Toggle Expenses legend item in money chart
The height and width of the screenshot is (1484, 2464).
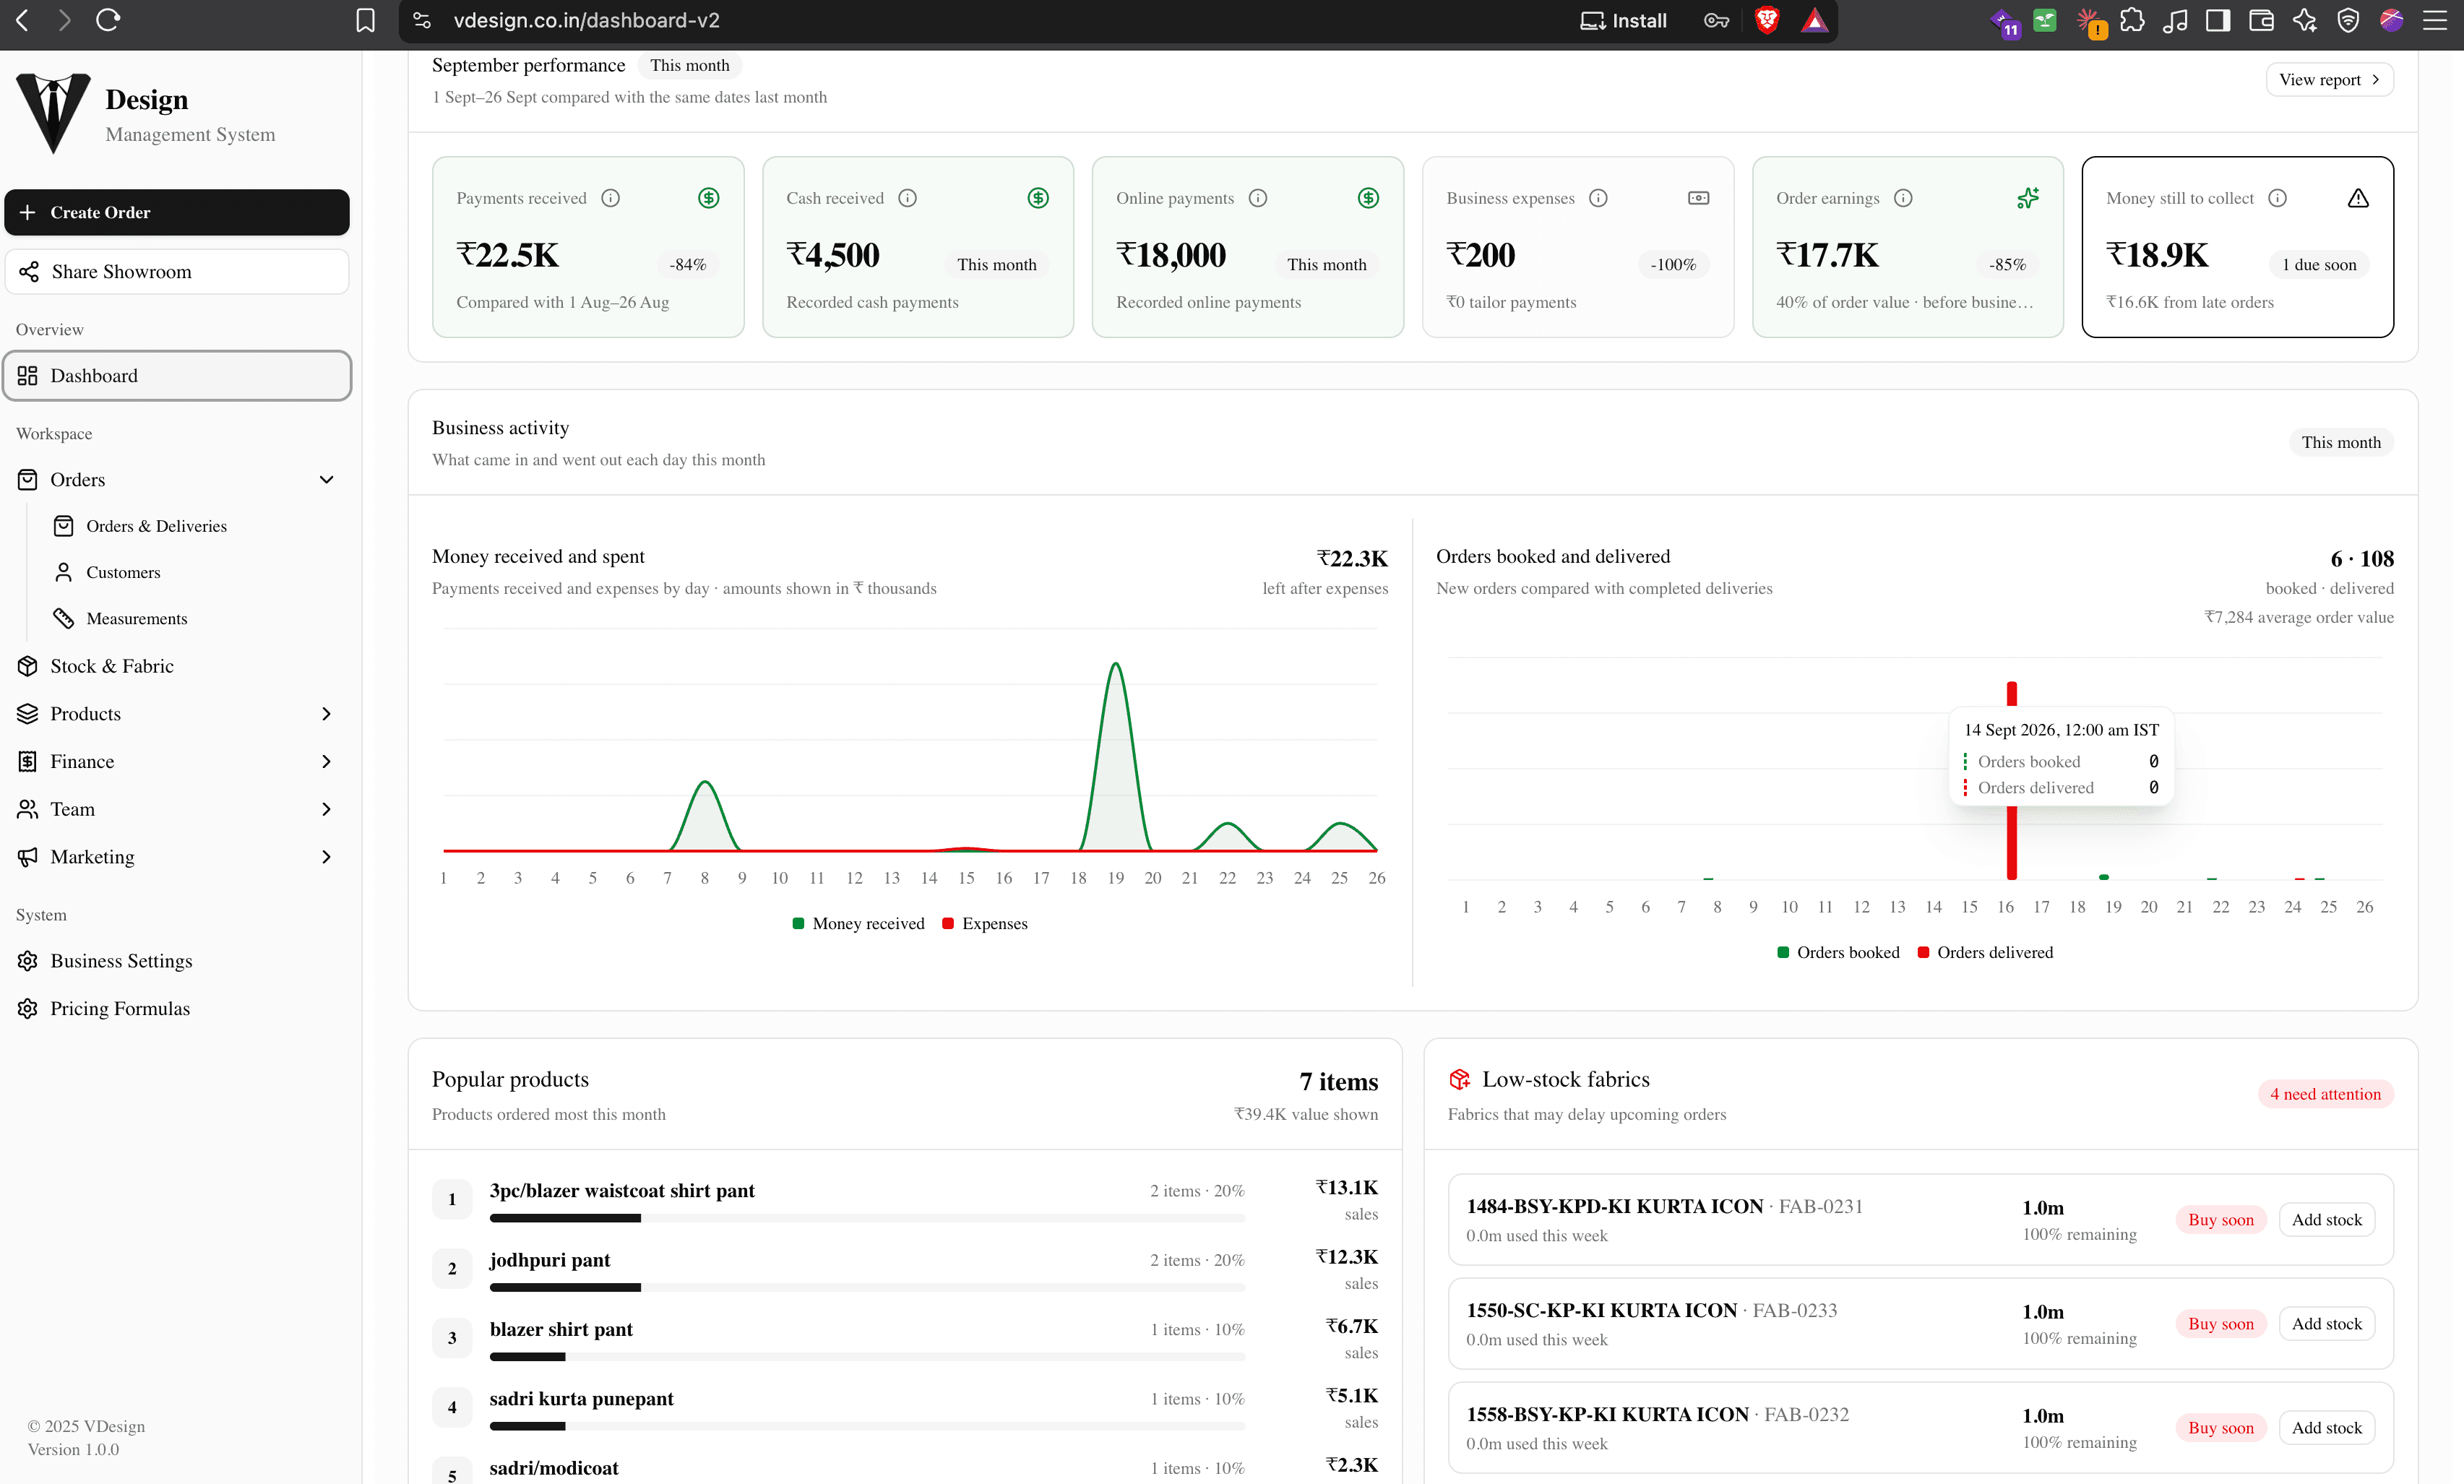tap(984, 923)
